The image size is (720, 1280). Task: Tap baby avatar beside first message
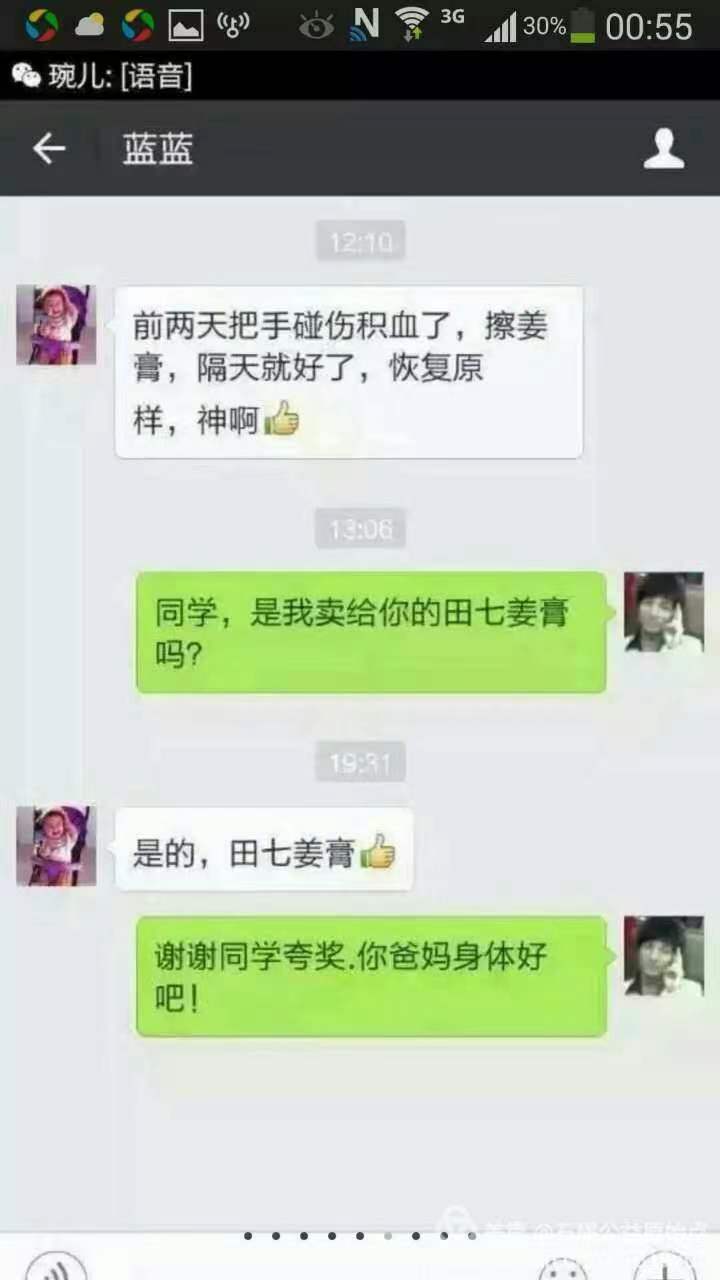pos(56,325)
